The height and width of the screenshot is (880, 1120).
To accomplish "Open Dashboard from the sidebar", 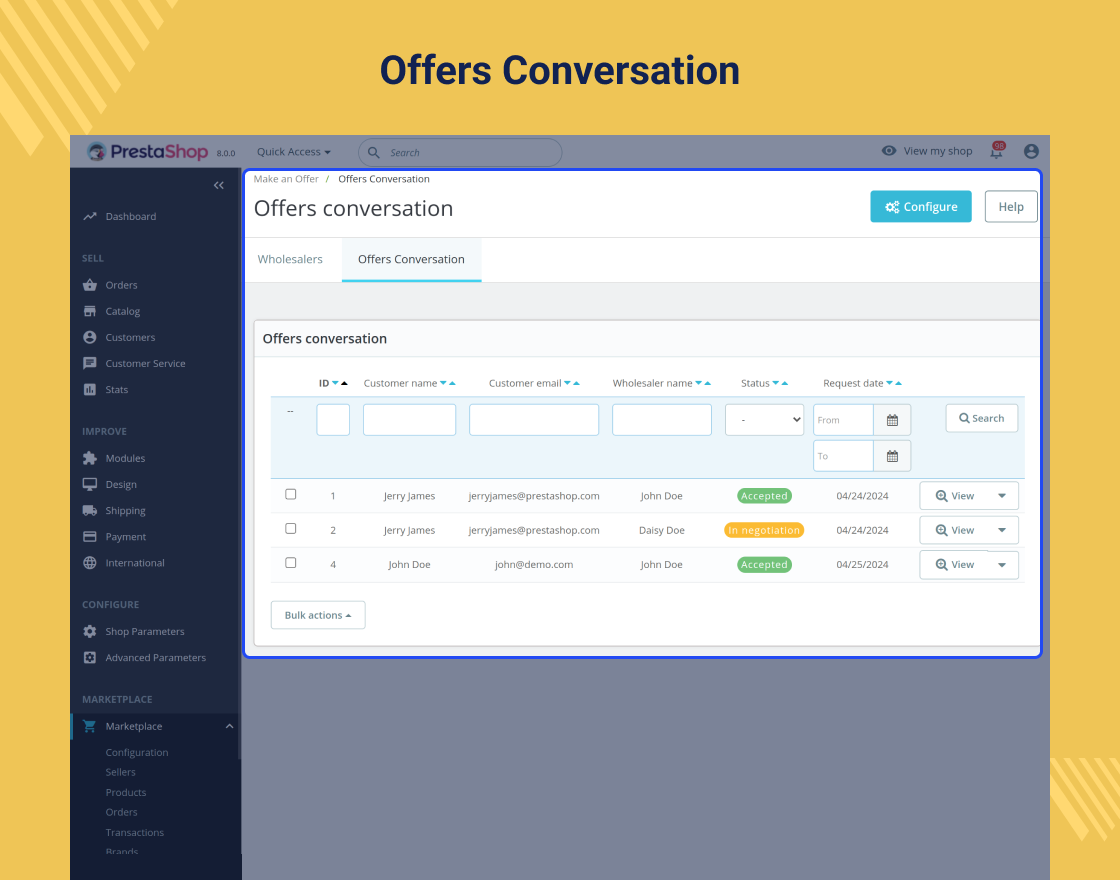I will [x=130, y=216].
